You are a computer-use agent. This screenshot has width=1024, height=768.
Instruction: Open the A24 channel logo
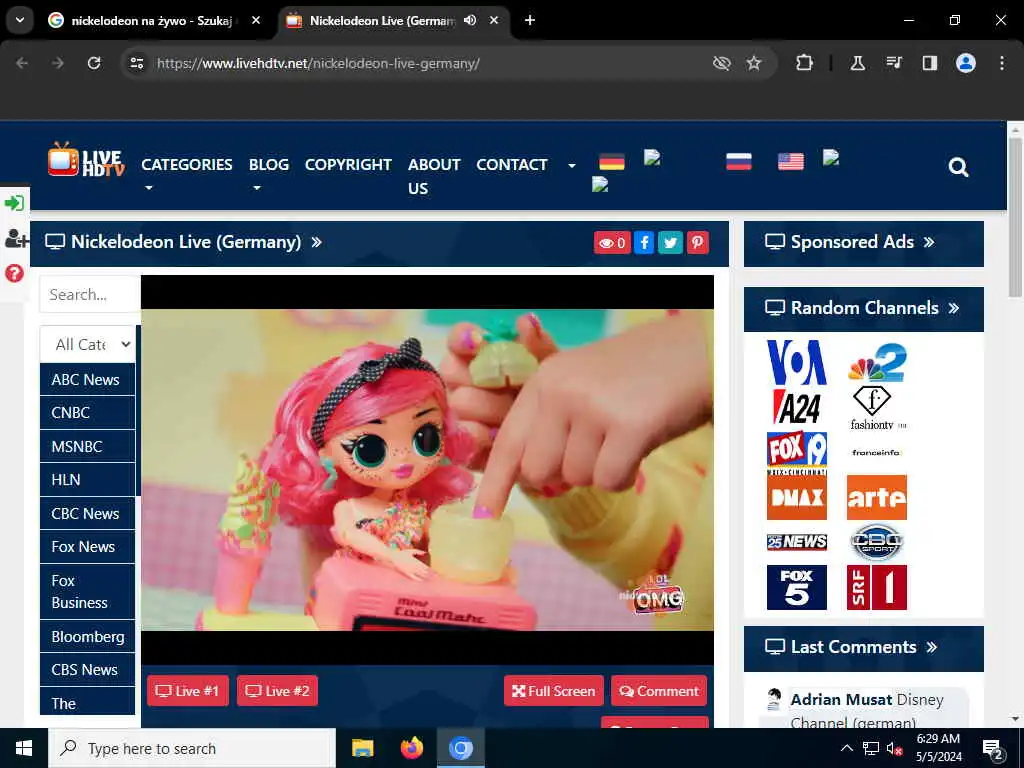[x=797, y=408]
